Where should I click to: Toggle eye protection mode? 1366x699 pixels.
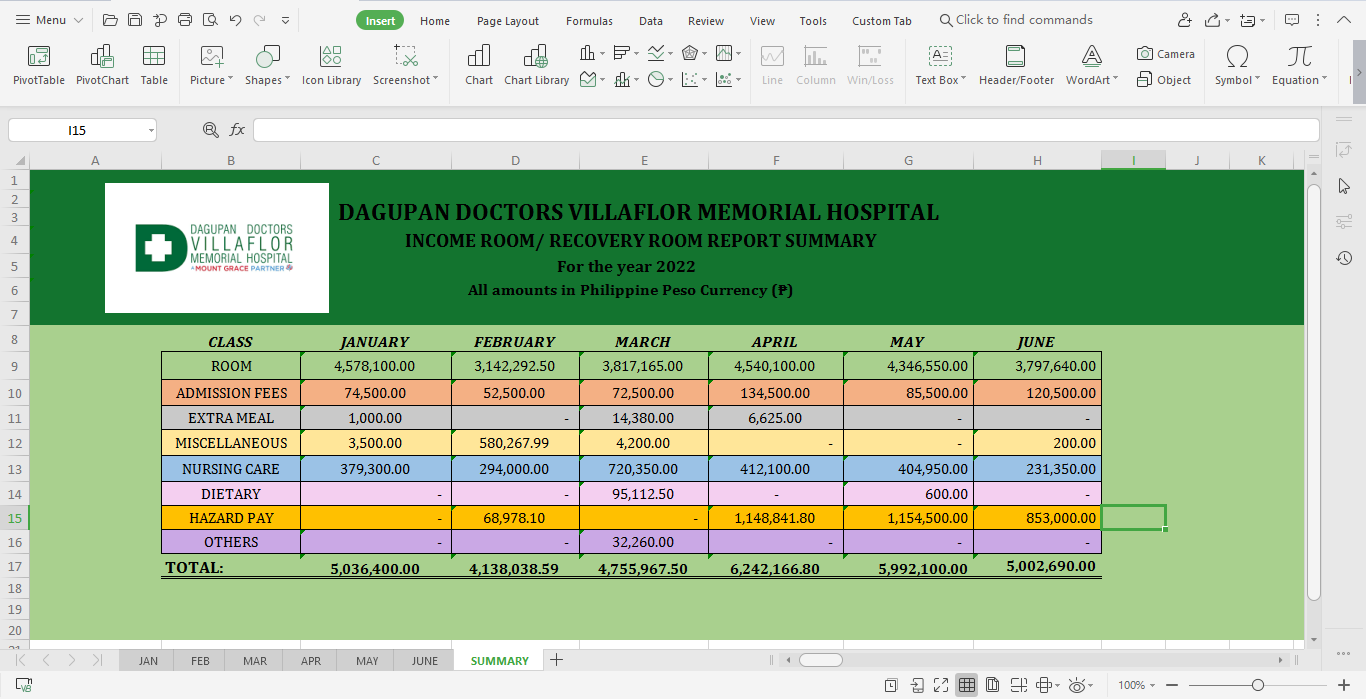point(1076,685)
